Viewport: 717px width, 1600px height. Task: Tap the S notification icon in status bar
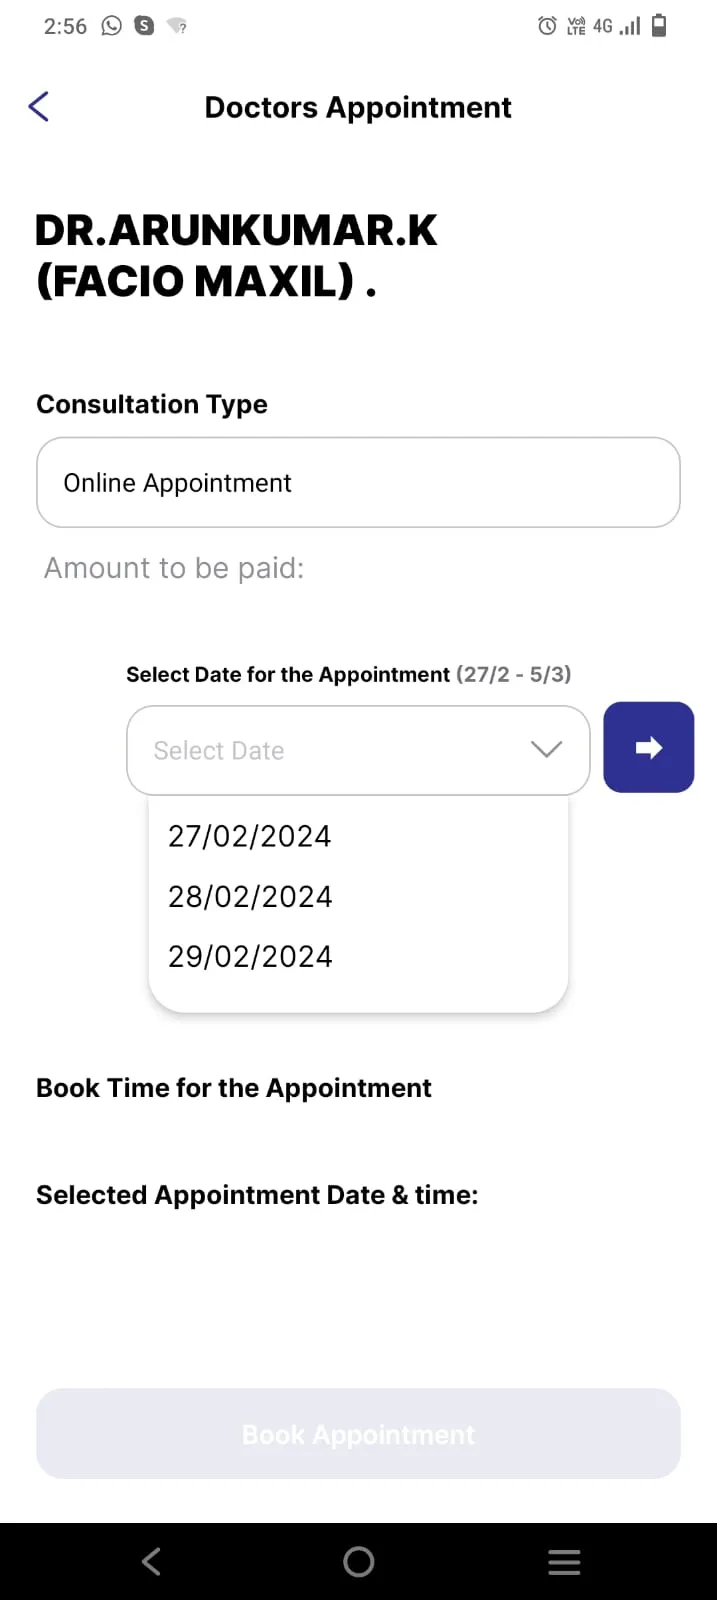(x=142, y=26)
